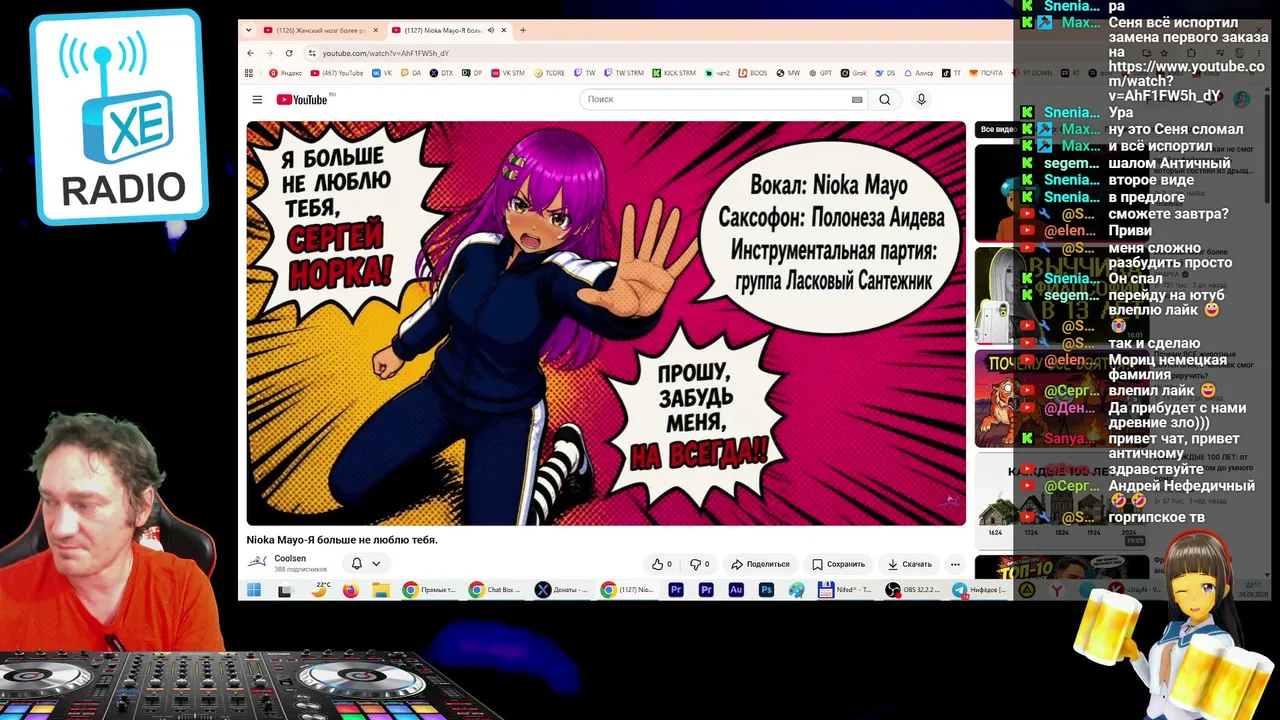Switch to the 'Донаты' taskbar window

(x=562, y=590)
